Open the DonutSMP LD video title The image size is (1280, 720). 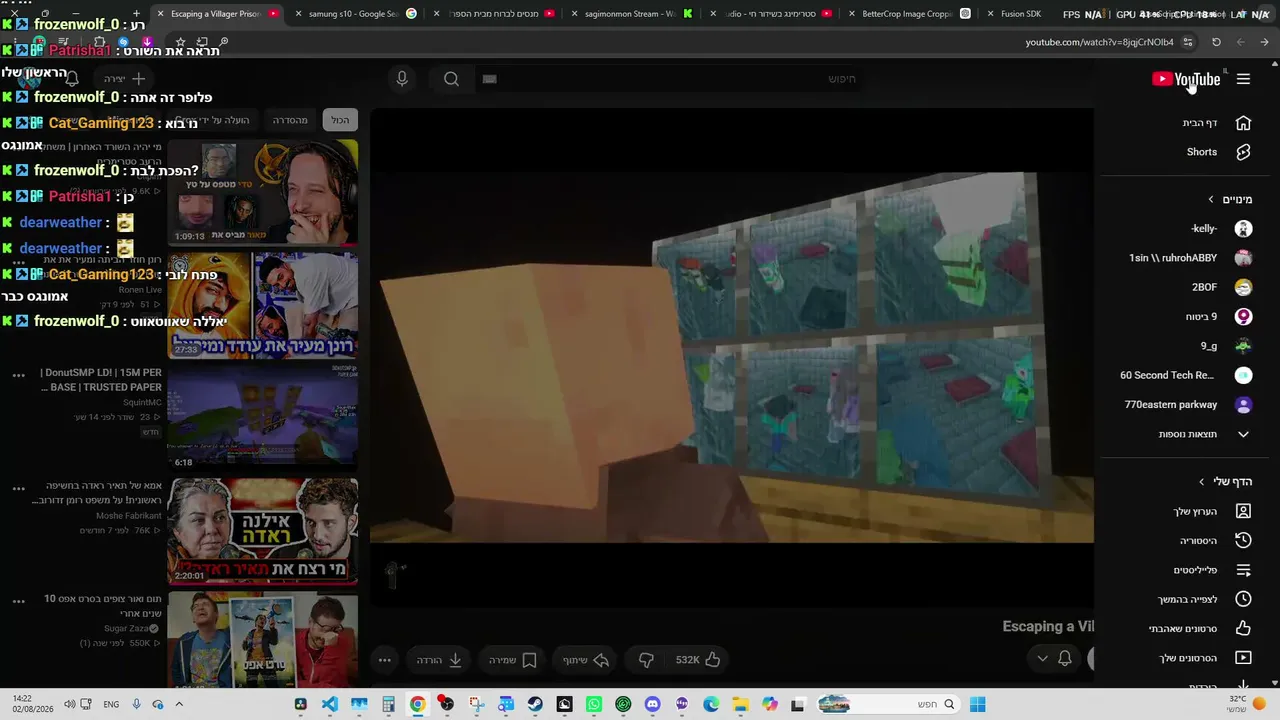101,380
